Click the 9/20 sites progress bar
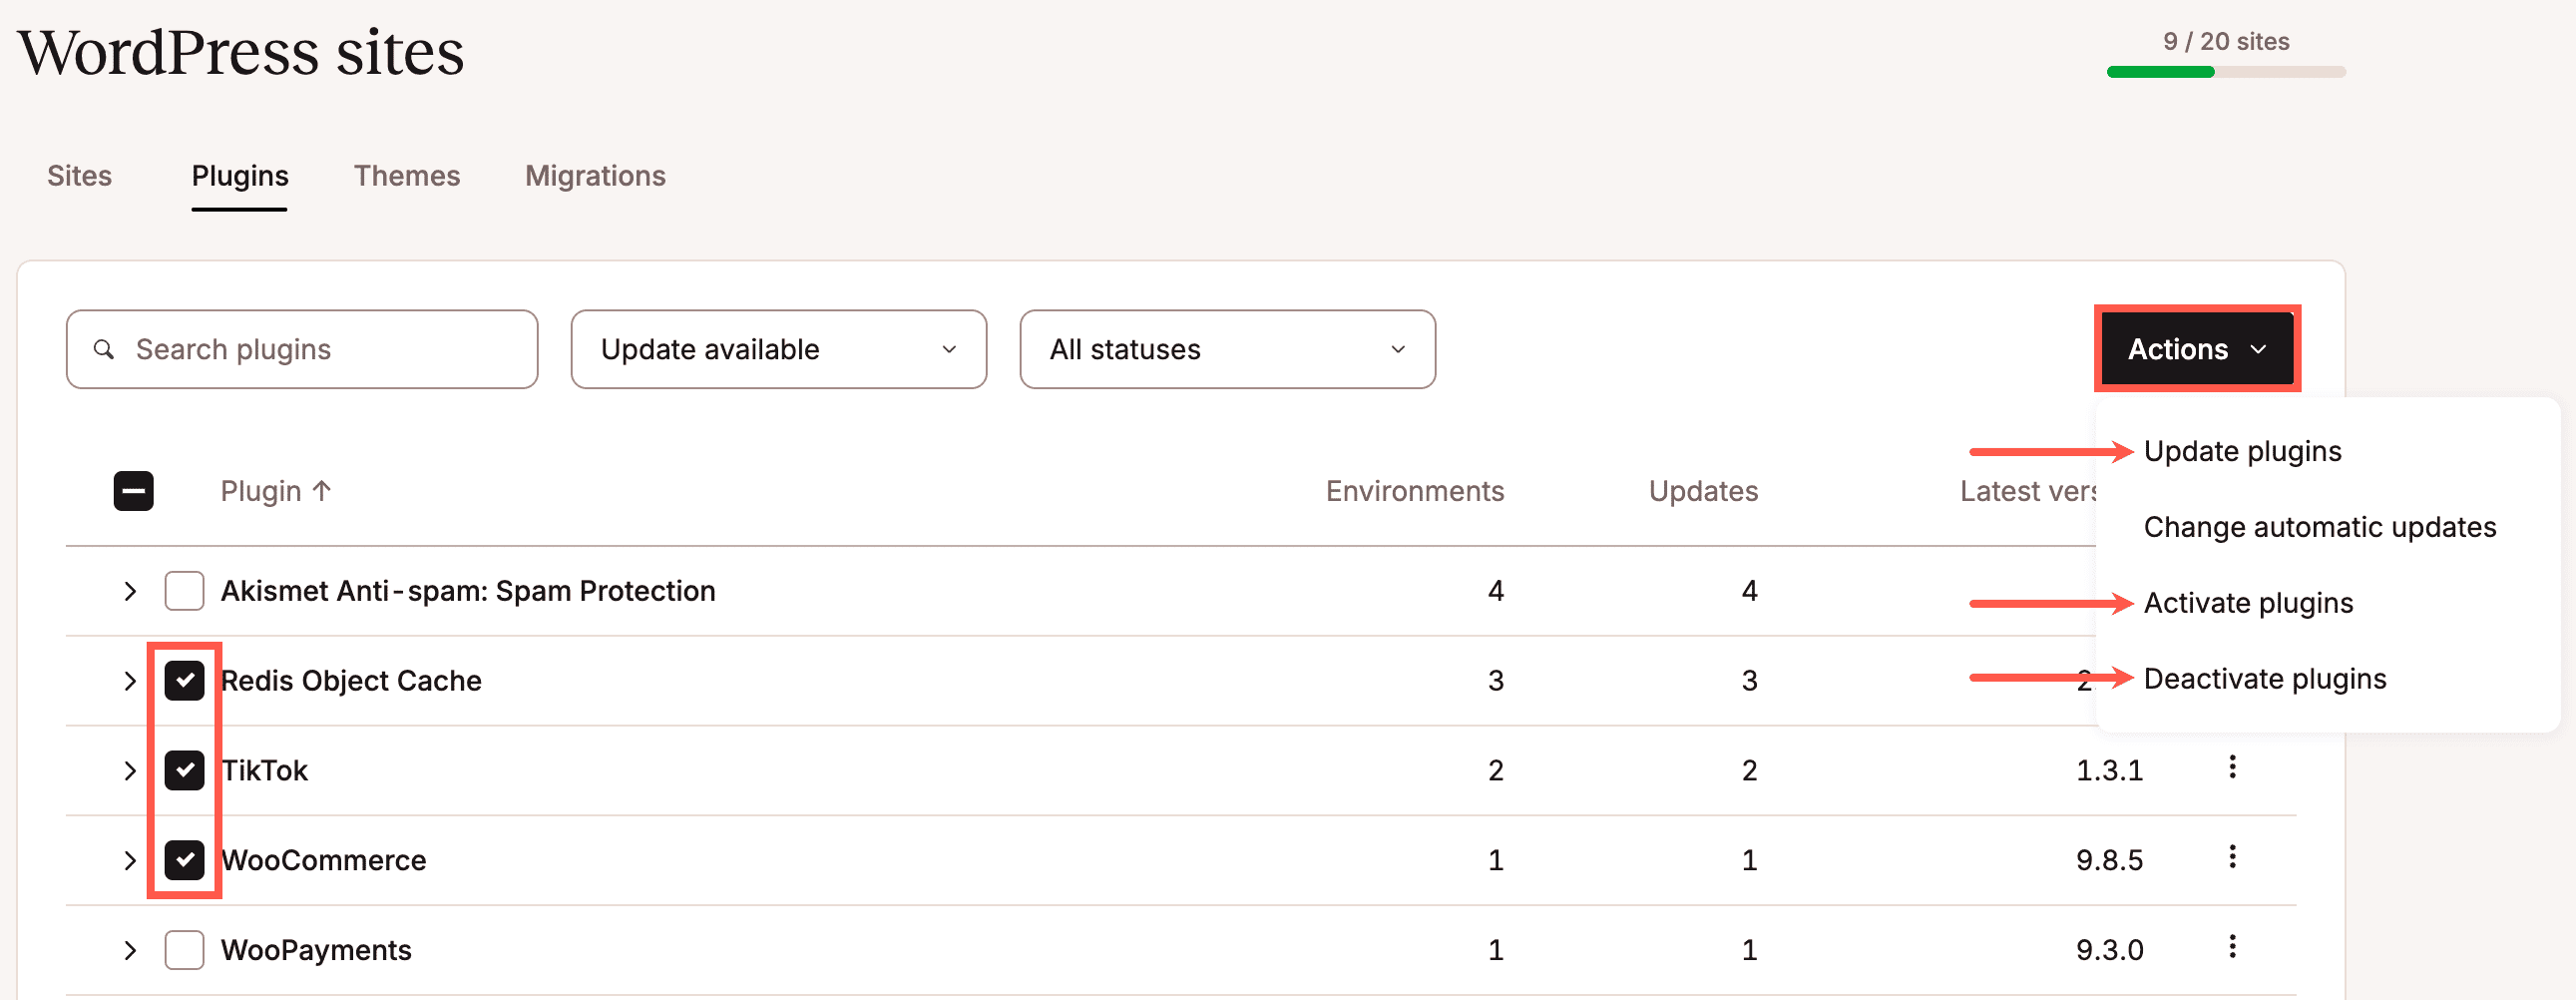 pyautogui.click(x=2225, y=71)
